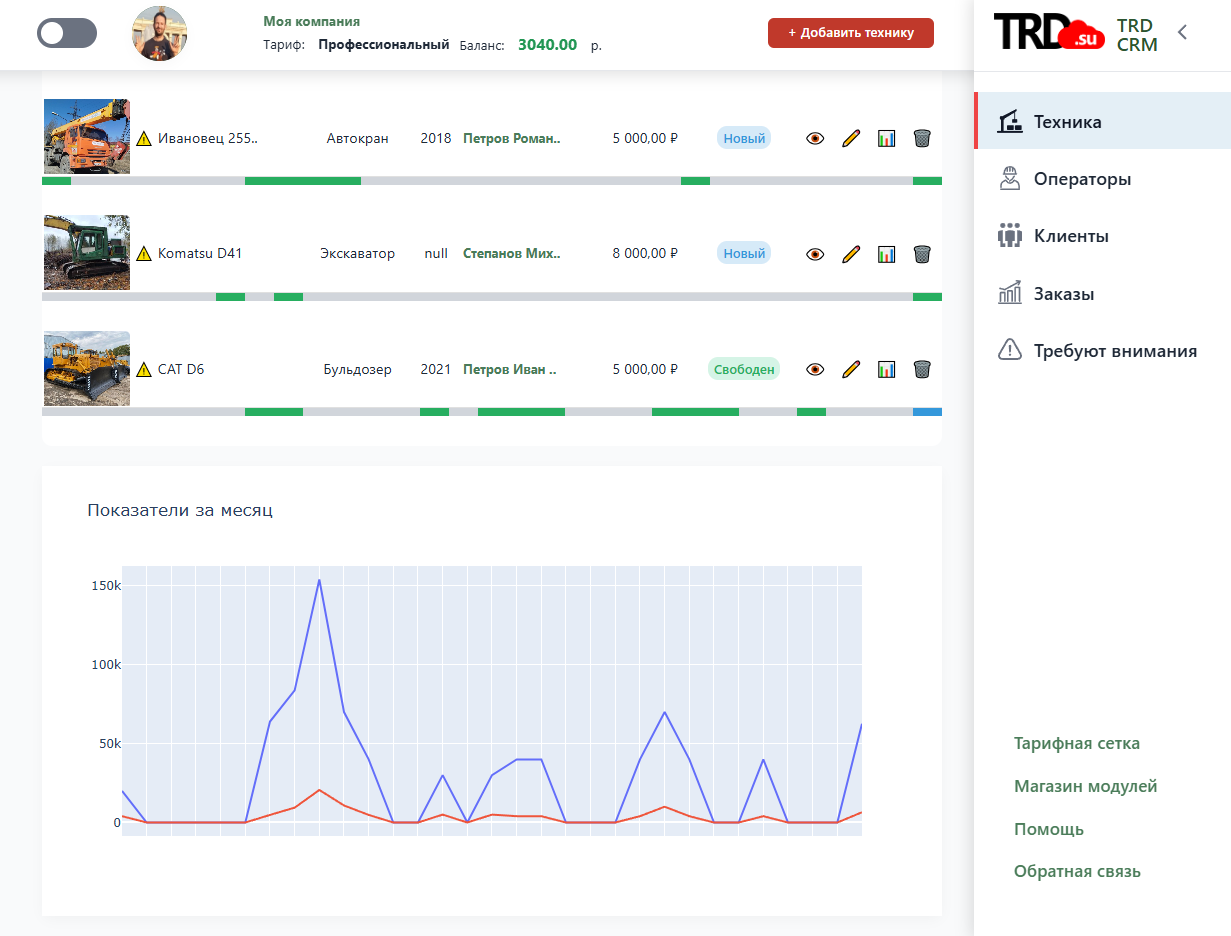The height and width of the screenshot is (936, 1231).
Task: Click the Экскаватор type cell
Action: coord(358,254)
